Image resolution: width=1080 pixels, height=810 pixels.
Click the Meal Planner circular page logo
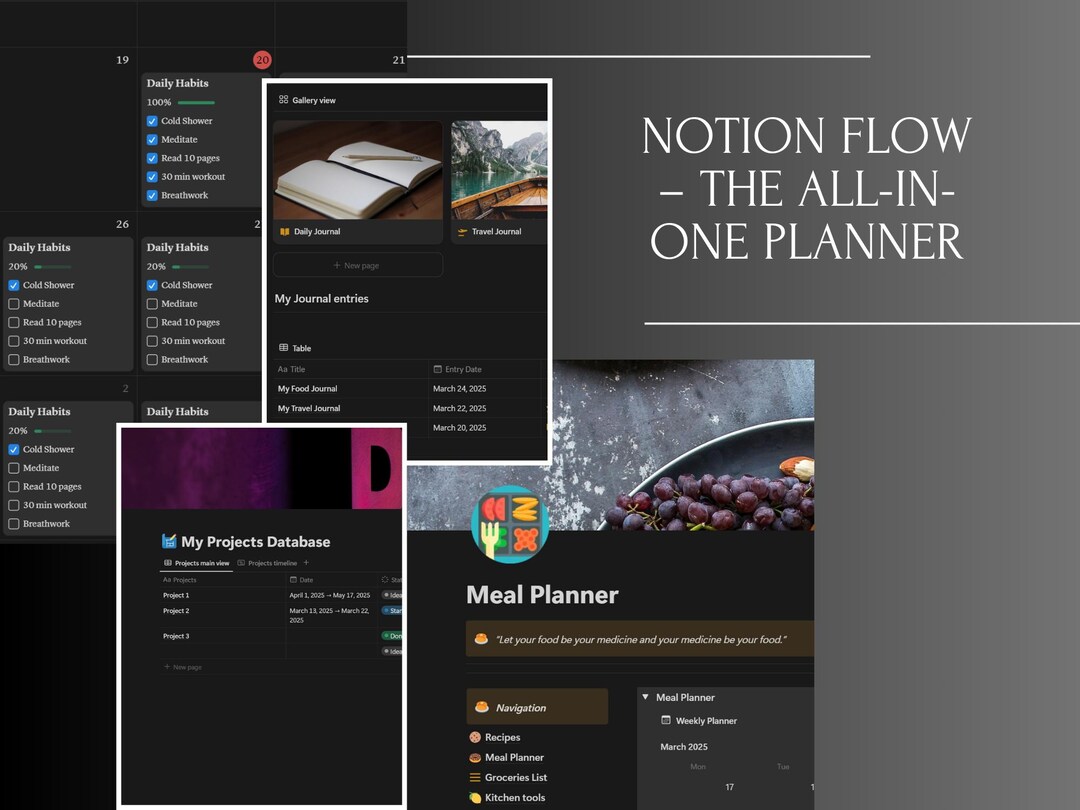[510, 524]
